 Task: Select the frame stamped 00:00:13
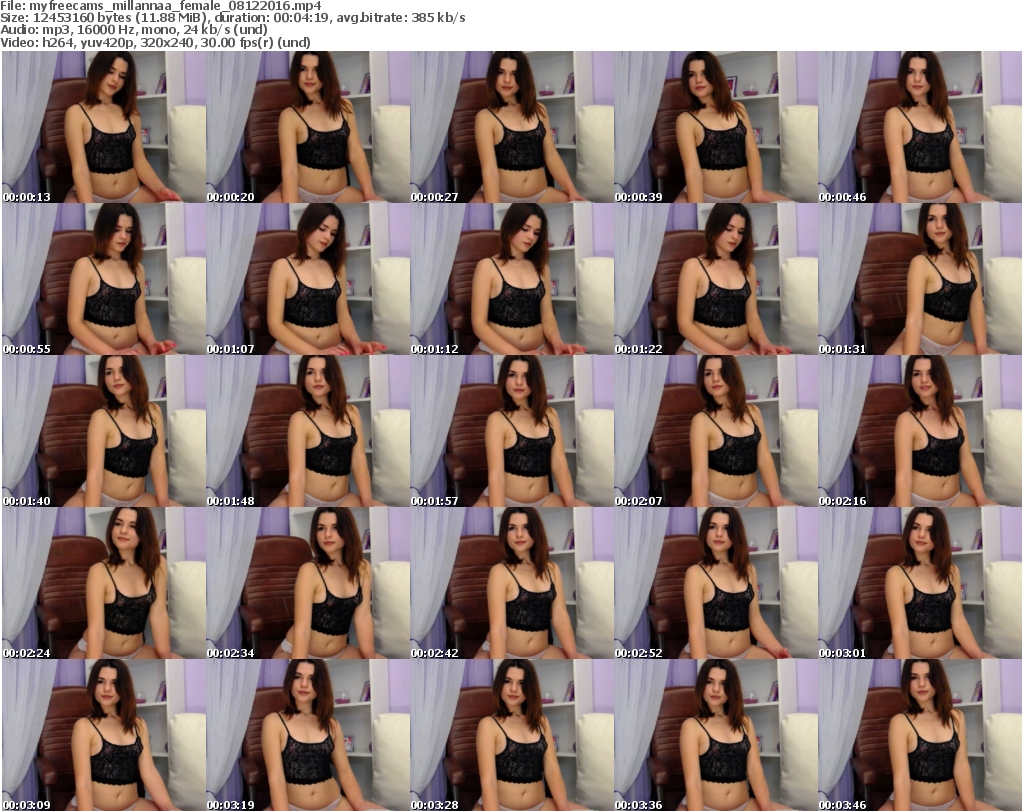[x=104, y=127]
